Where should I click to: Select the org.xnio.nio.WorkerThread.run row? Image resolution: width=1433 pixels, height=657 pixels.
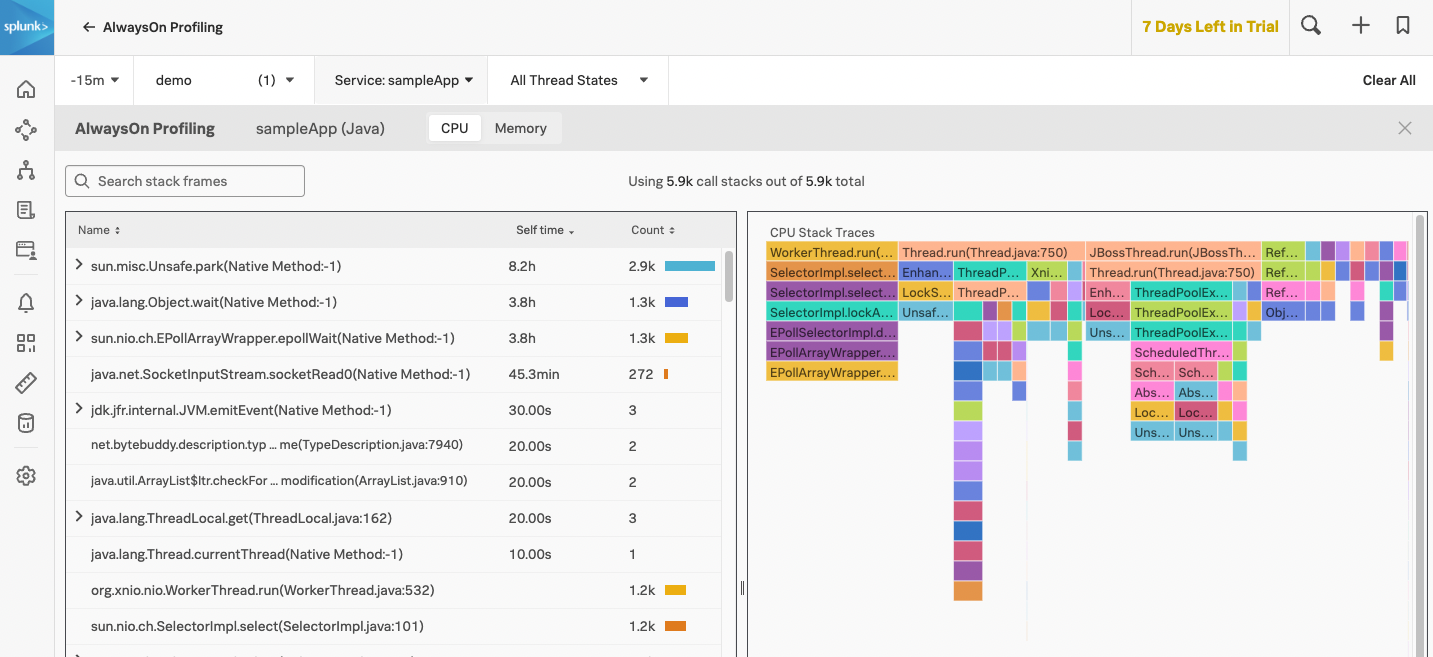pos(394,590)
